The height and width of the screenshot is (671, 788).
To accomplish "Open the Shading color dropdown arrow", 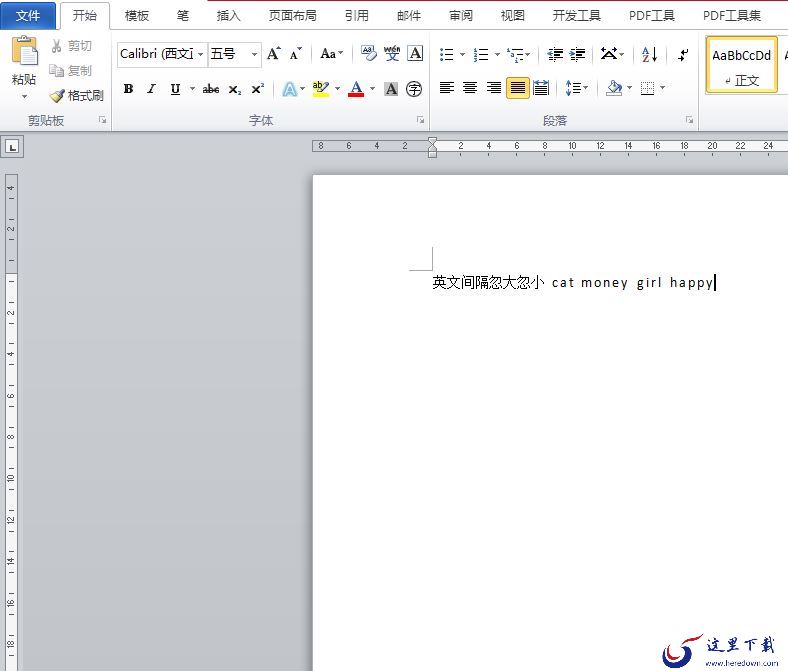I will [629, 88].
